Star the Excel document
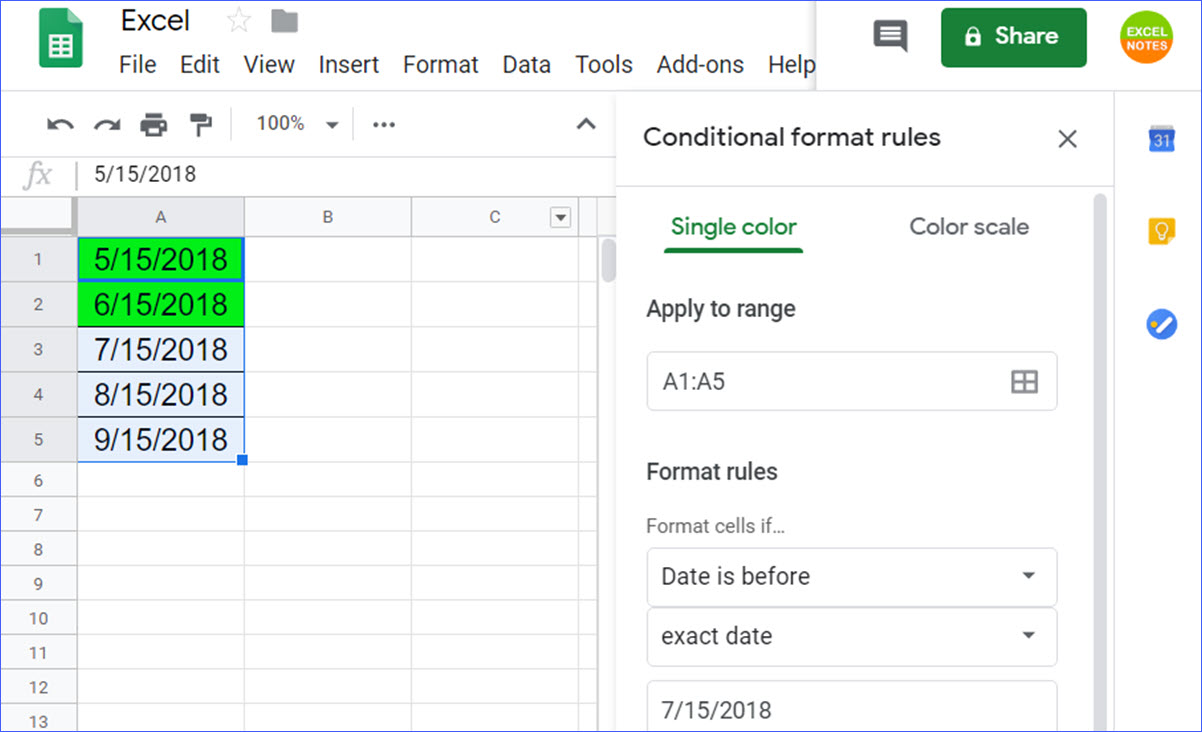This screenshot has width=1202, height=732. click(x=238, y=21)
